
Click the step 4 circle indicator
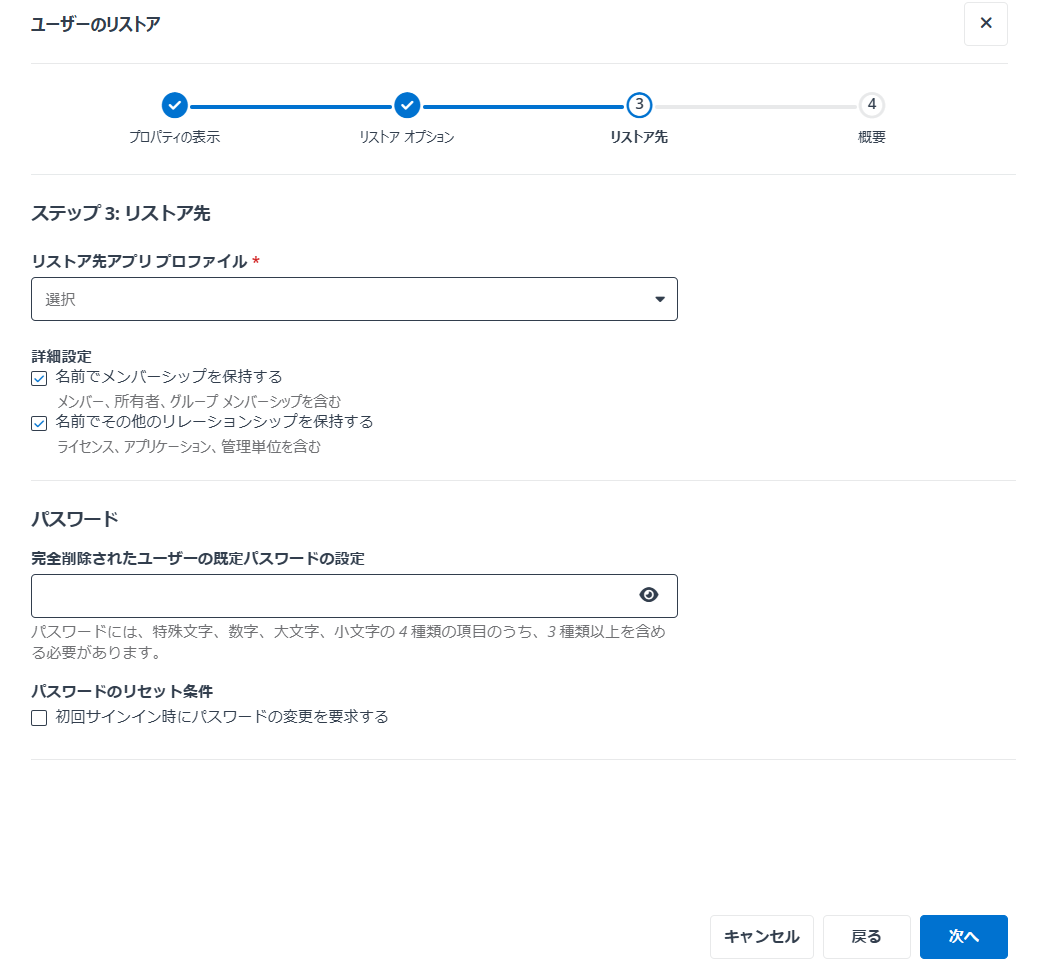click(x=871, y=105)
